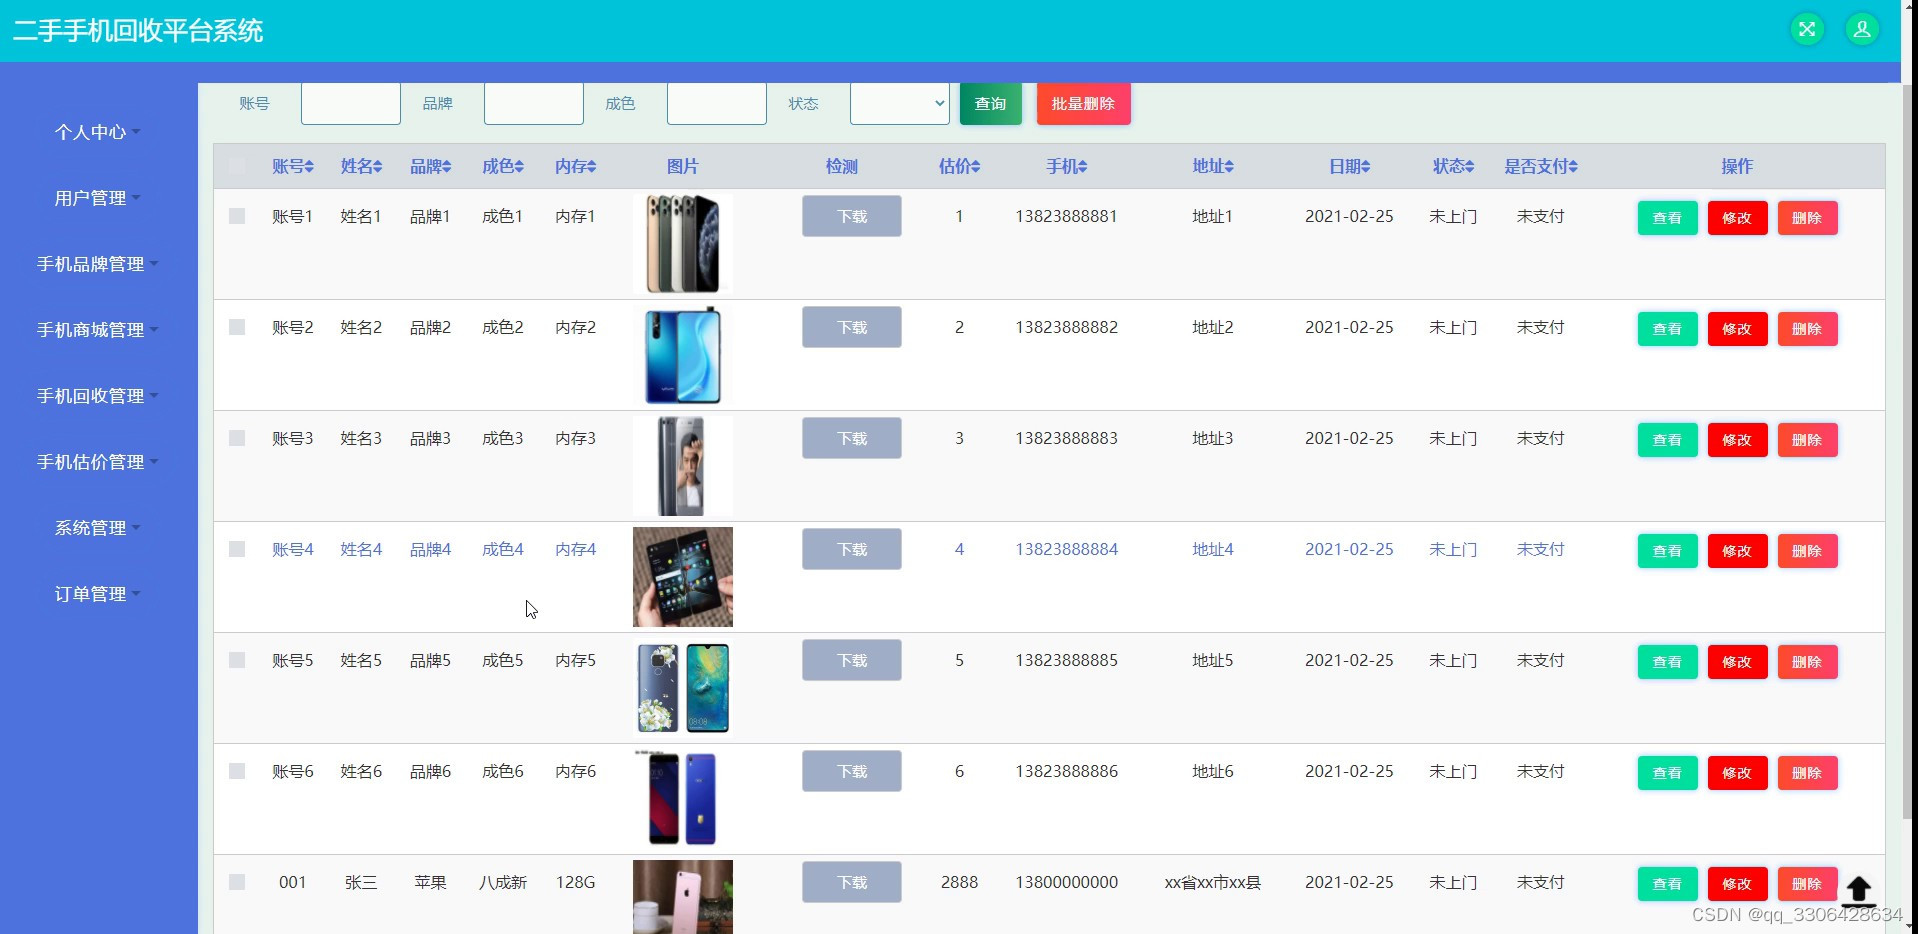1918x934 pixels.
Task: Open the phone image thumbnail for 账号1
Action: 683,244
